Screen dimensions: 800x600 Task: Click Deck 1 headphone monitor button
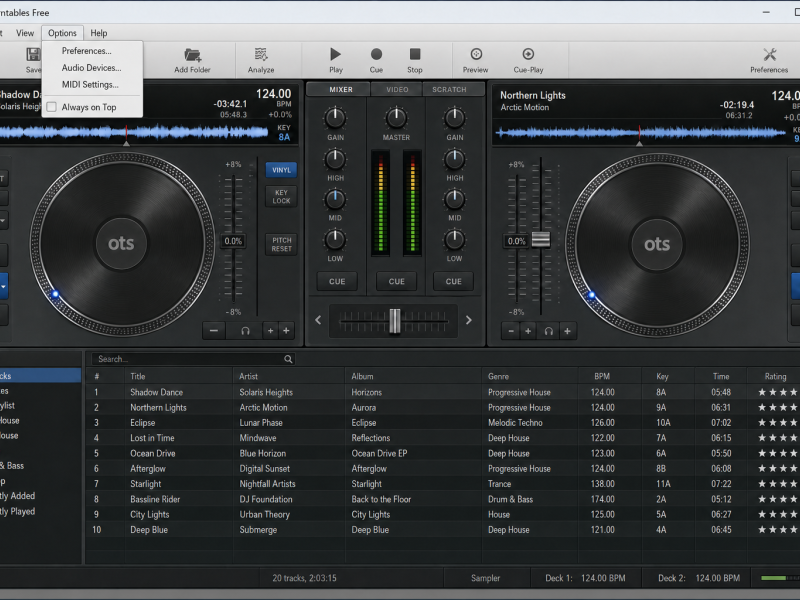(245, 331)
